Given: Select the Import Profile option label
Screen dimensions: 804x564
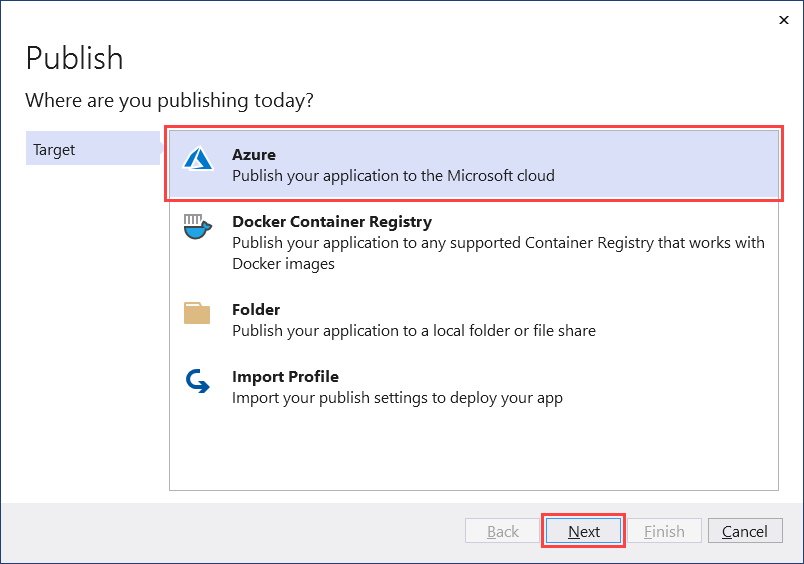Looking at the screenshot, I should (x=285, y=377).
